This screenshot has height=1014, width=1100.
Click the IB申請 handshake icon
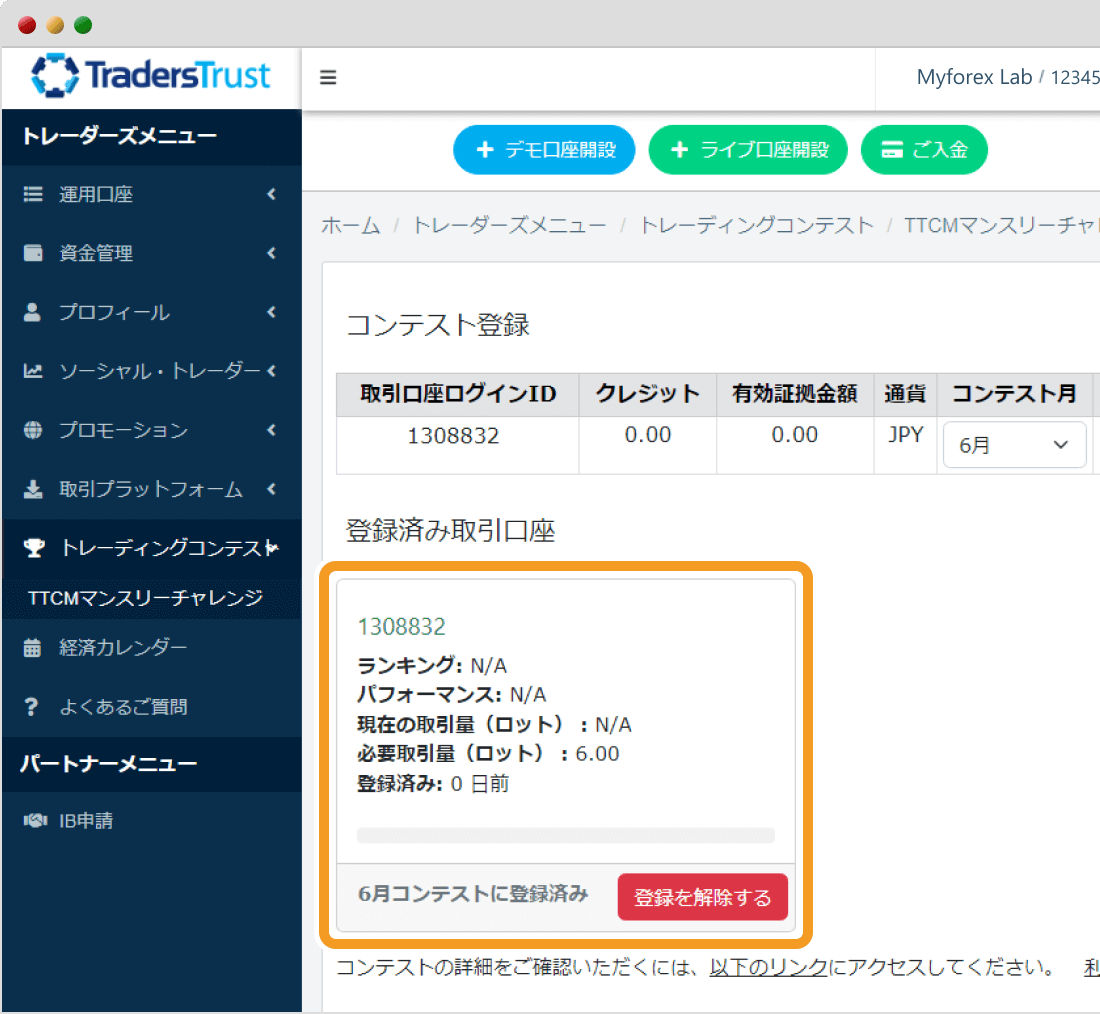point(35,820)
